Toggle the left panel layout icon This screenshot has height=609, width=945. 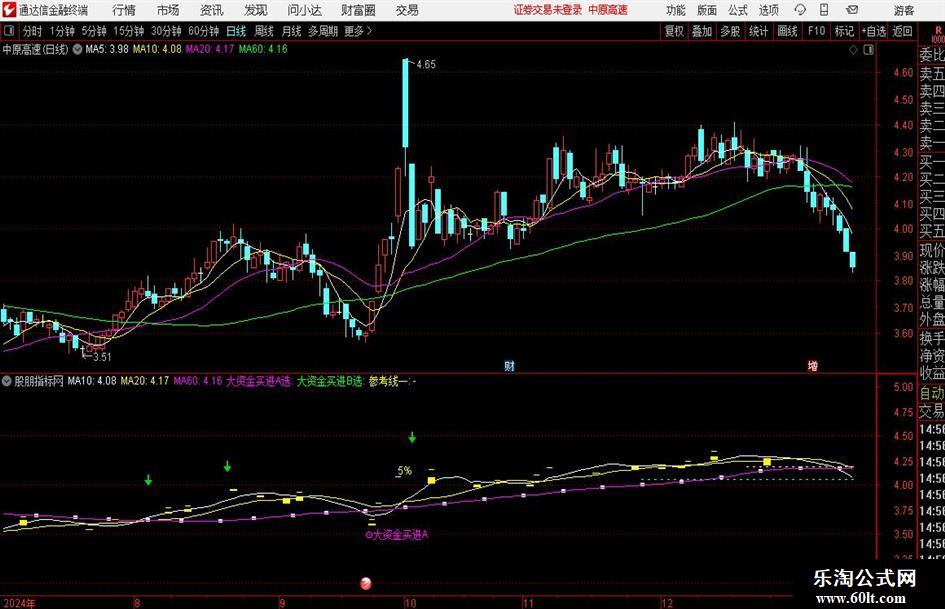click(10, 31)
